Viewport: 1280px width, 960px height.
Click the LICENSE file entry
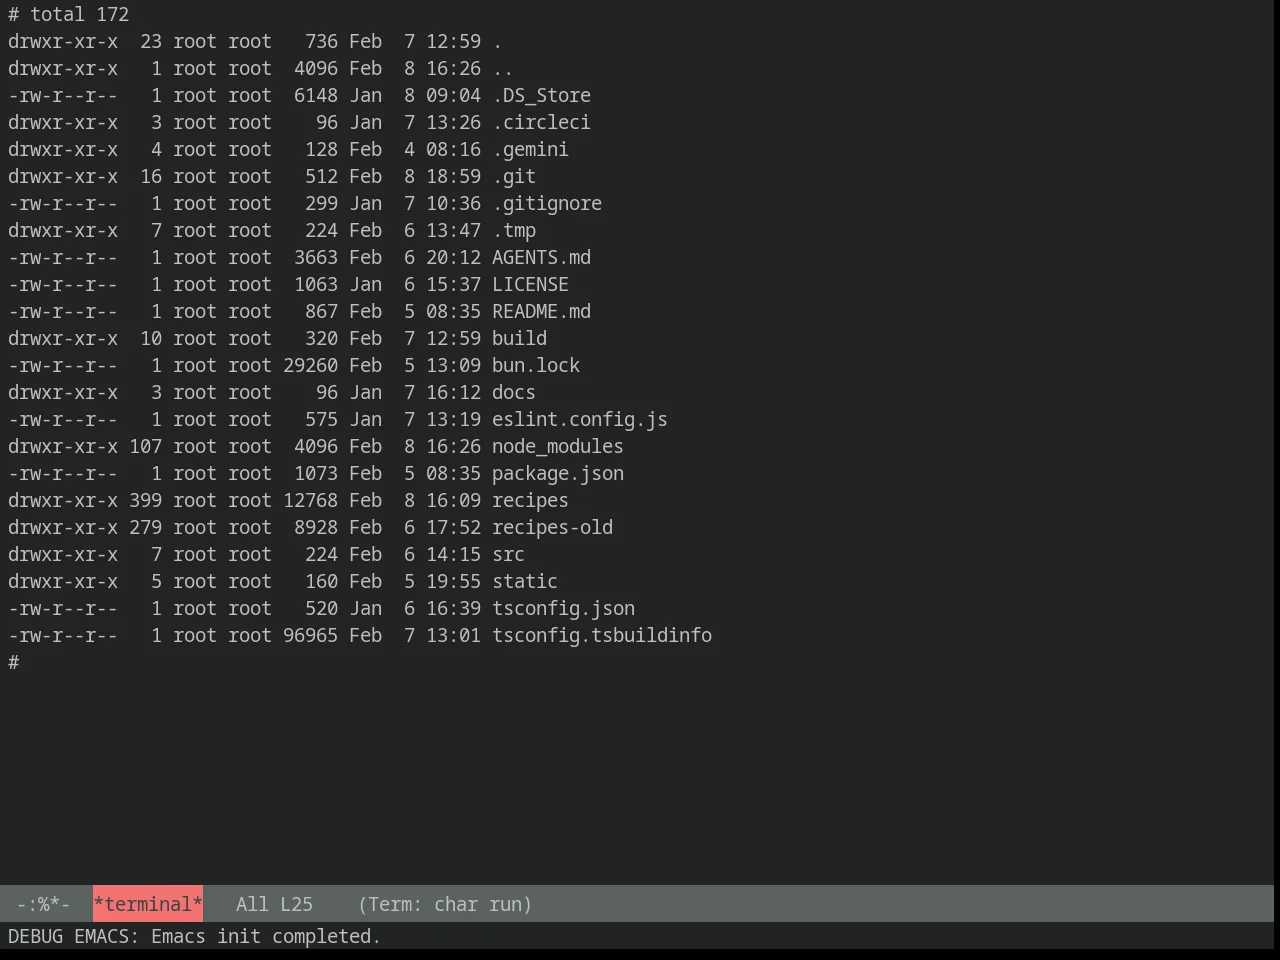point(530,284)
